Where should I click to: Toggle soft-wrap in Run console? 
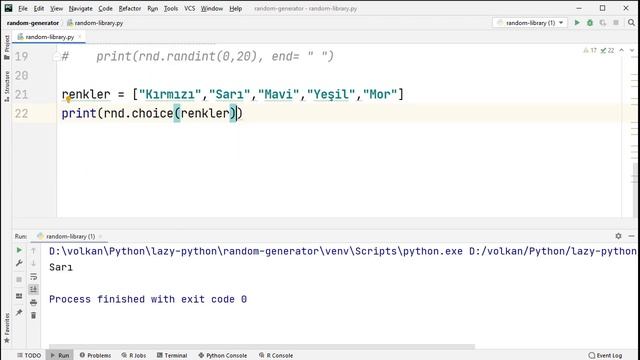click(33, 277)
